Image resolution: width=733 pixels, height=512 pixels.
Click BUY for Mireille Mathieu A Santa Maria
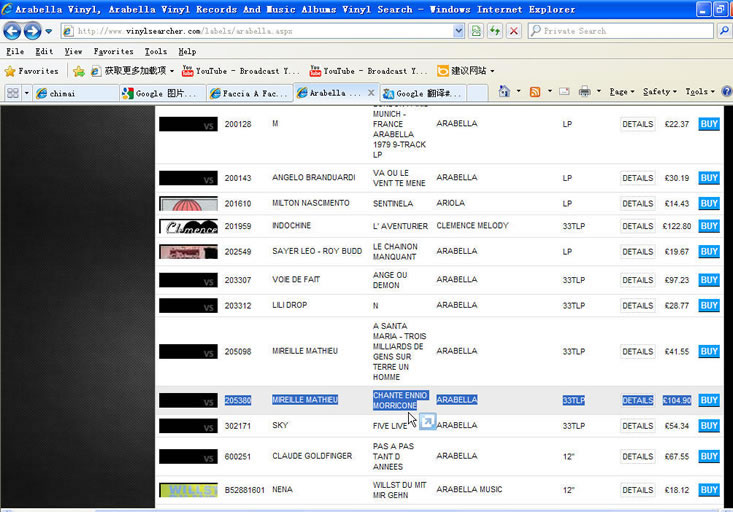click(x=709, y=351)
